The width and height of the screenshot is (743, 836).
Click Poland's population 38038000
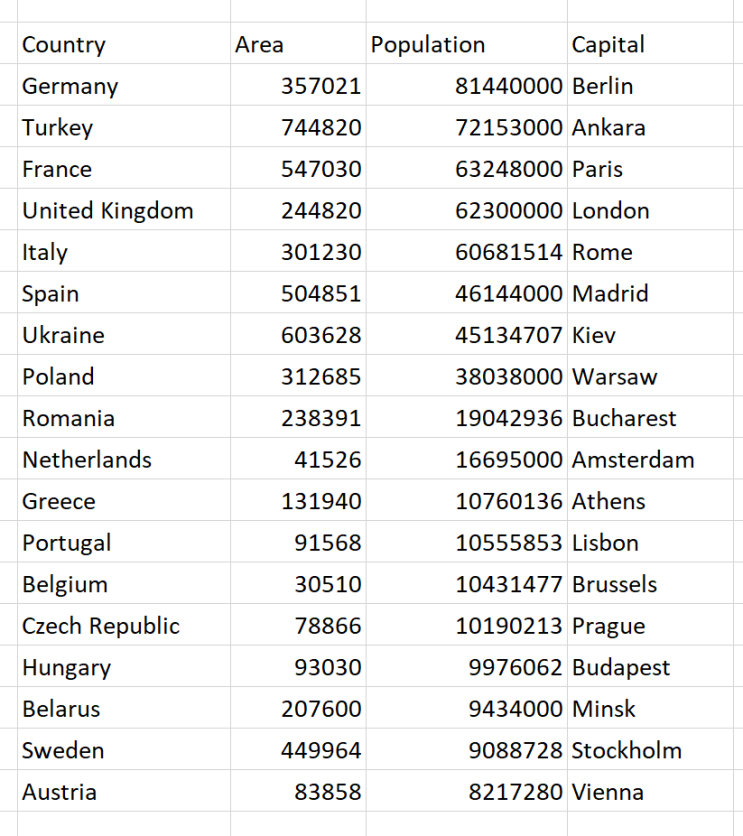click(x=509, y=377)
